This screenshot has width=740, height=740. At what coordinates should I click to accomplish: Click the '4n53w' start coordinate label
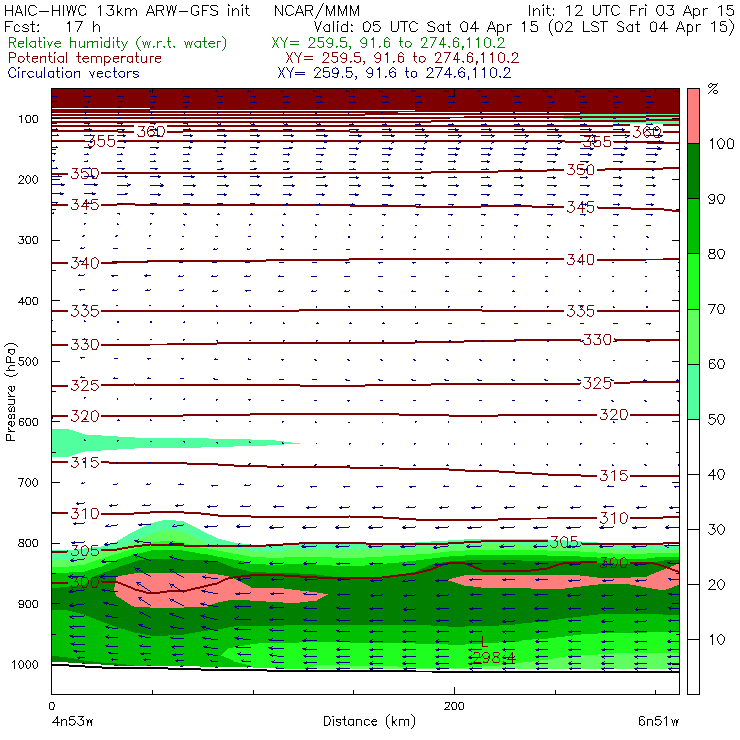tap(73, 721)
